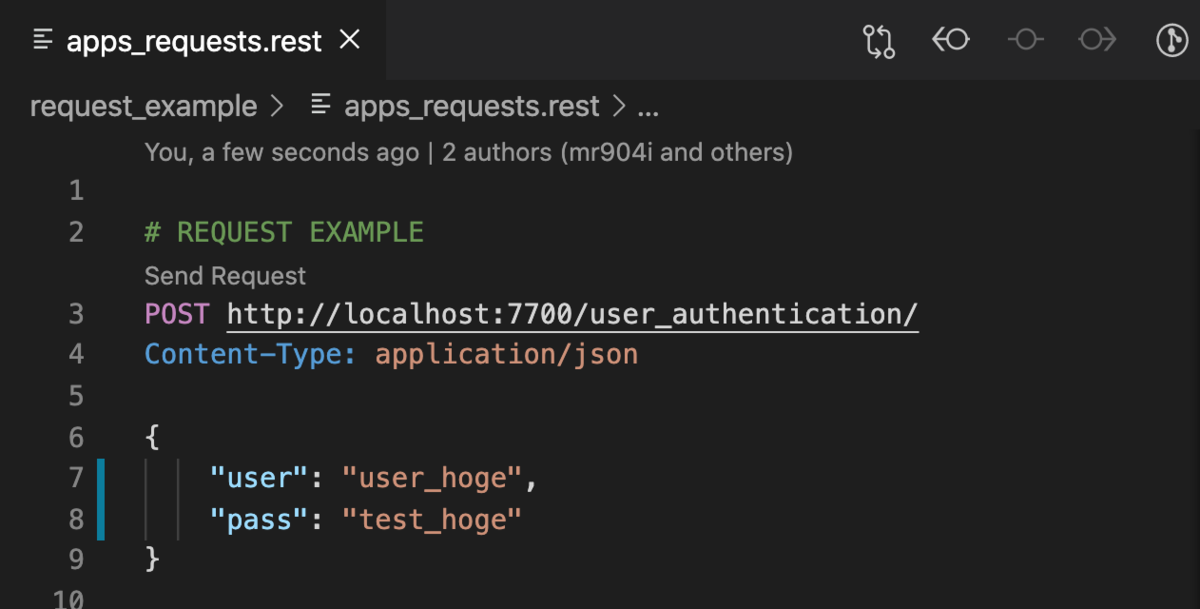The width and height of the screenshot is (1200, 609).
Task: Open Changes compare icon in editor toolbar
Action: [878, 40]
